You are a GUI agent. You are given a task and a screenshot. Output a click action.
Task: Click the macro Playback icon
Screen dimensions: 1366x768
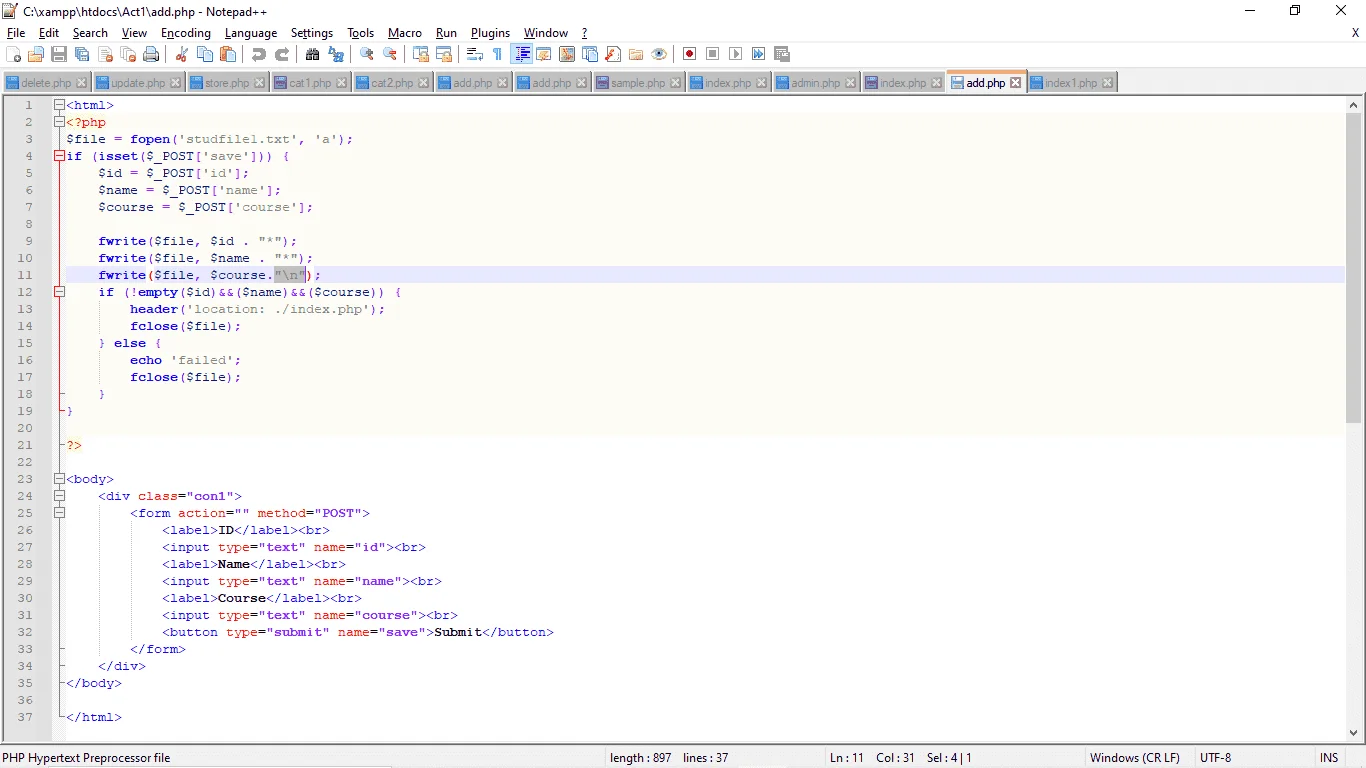click(736, 54)
